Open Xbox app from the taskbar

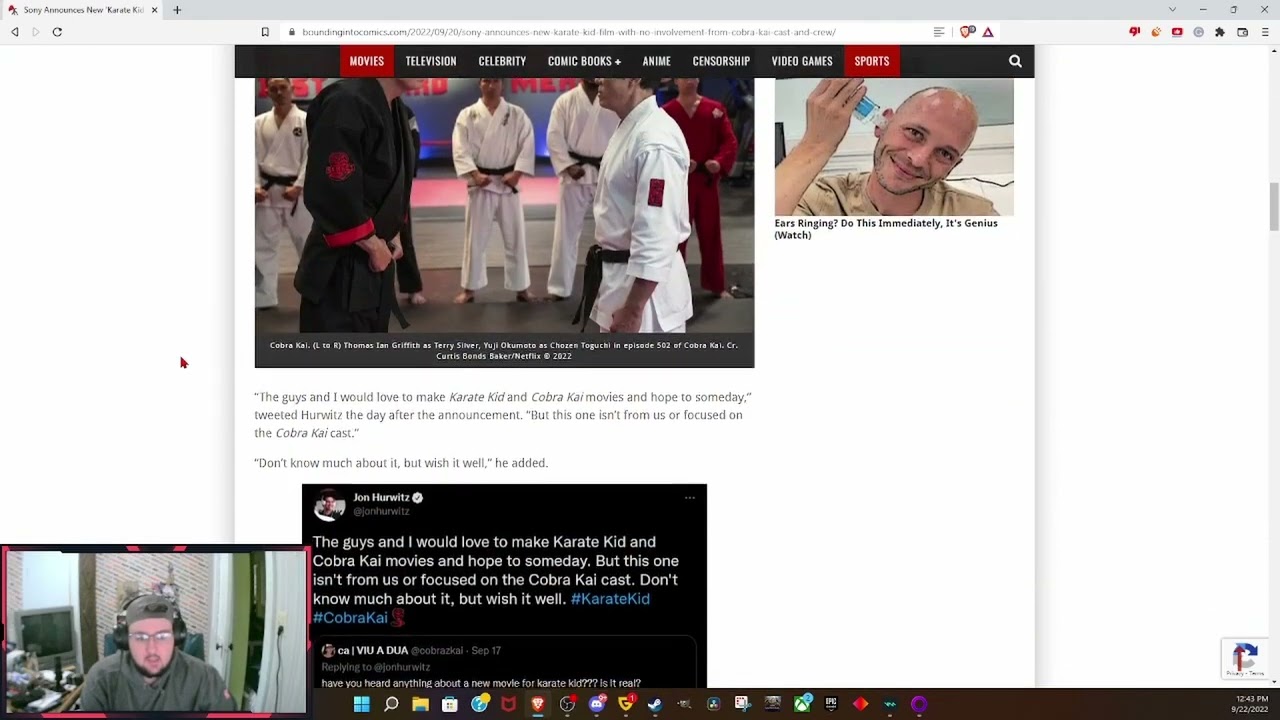pyautogui.click(x=802, y=704)
